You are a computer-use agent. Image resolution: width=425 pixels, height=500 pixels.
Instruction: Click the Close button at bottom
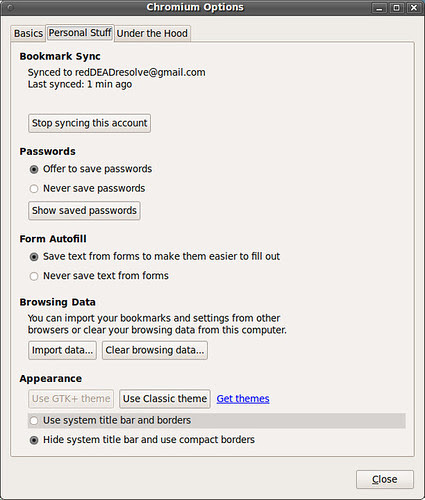(x=385, y=479)
